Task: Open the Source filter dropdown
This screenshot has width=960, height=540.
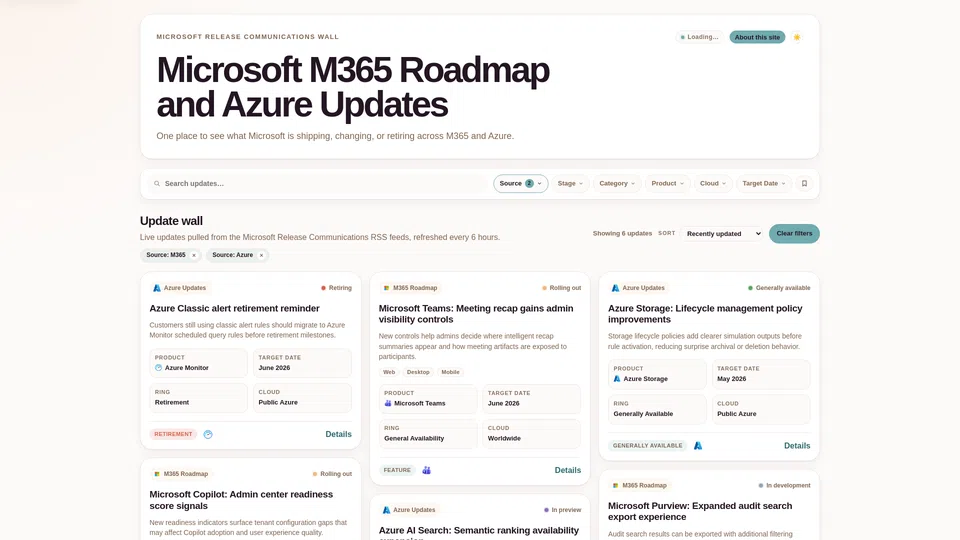Action: coord(520,184)
